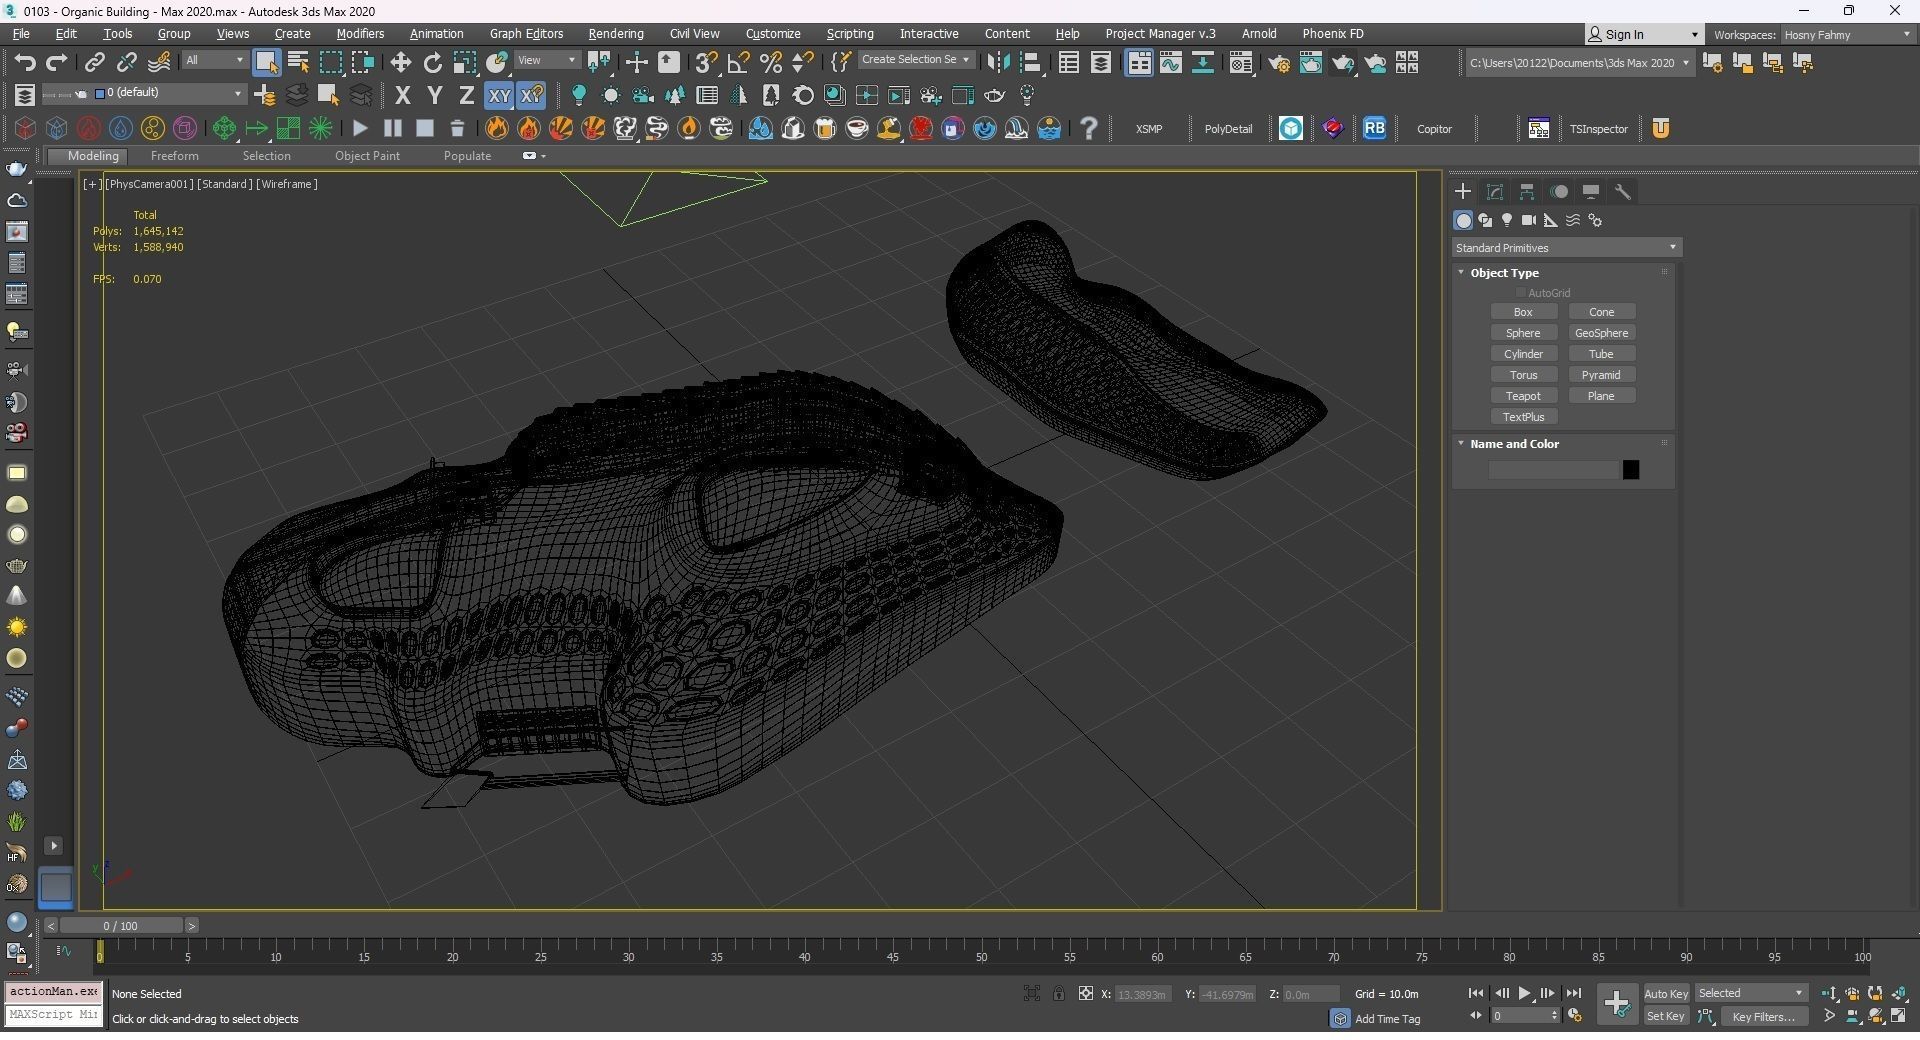
Task: Click the TextPlus button
Action: point(1523,417)
